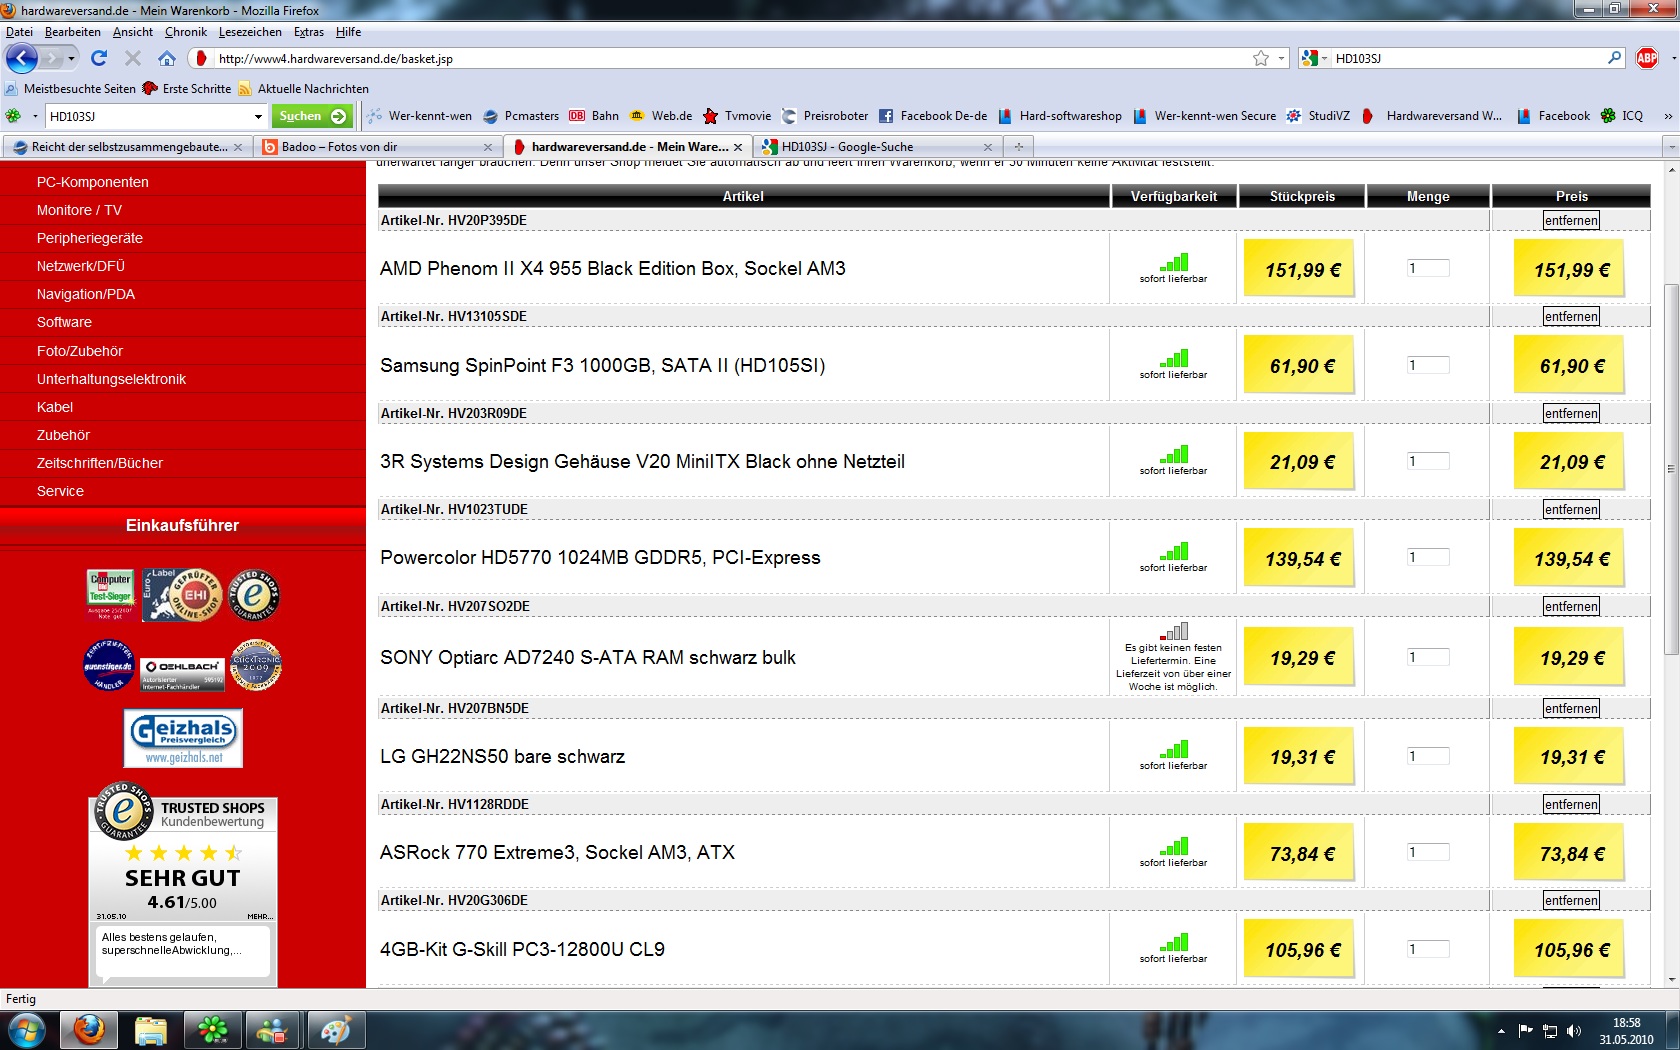This screenshot has height=1050, width=1680.
Task: Switch to the Badoo – Fotos von dir tab
Action: click(376, 147)
